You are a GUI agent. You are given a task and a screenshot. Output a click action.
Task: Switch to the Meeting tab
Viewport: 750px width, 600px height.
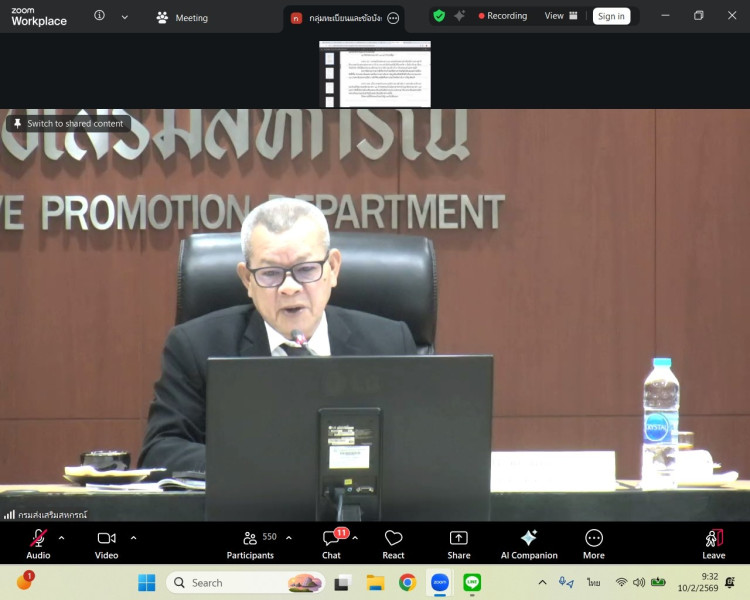(182, 17)
